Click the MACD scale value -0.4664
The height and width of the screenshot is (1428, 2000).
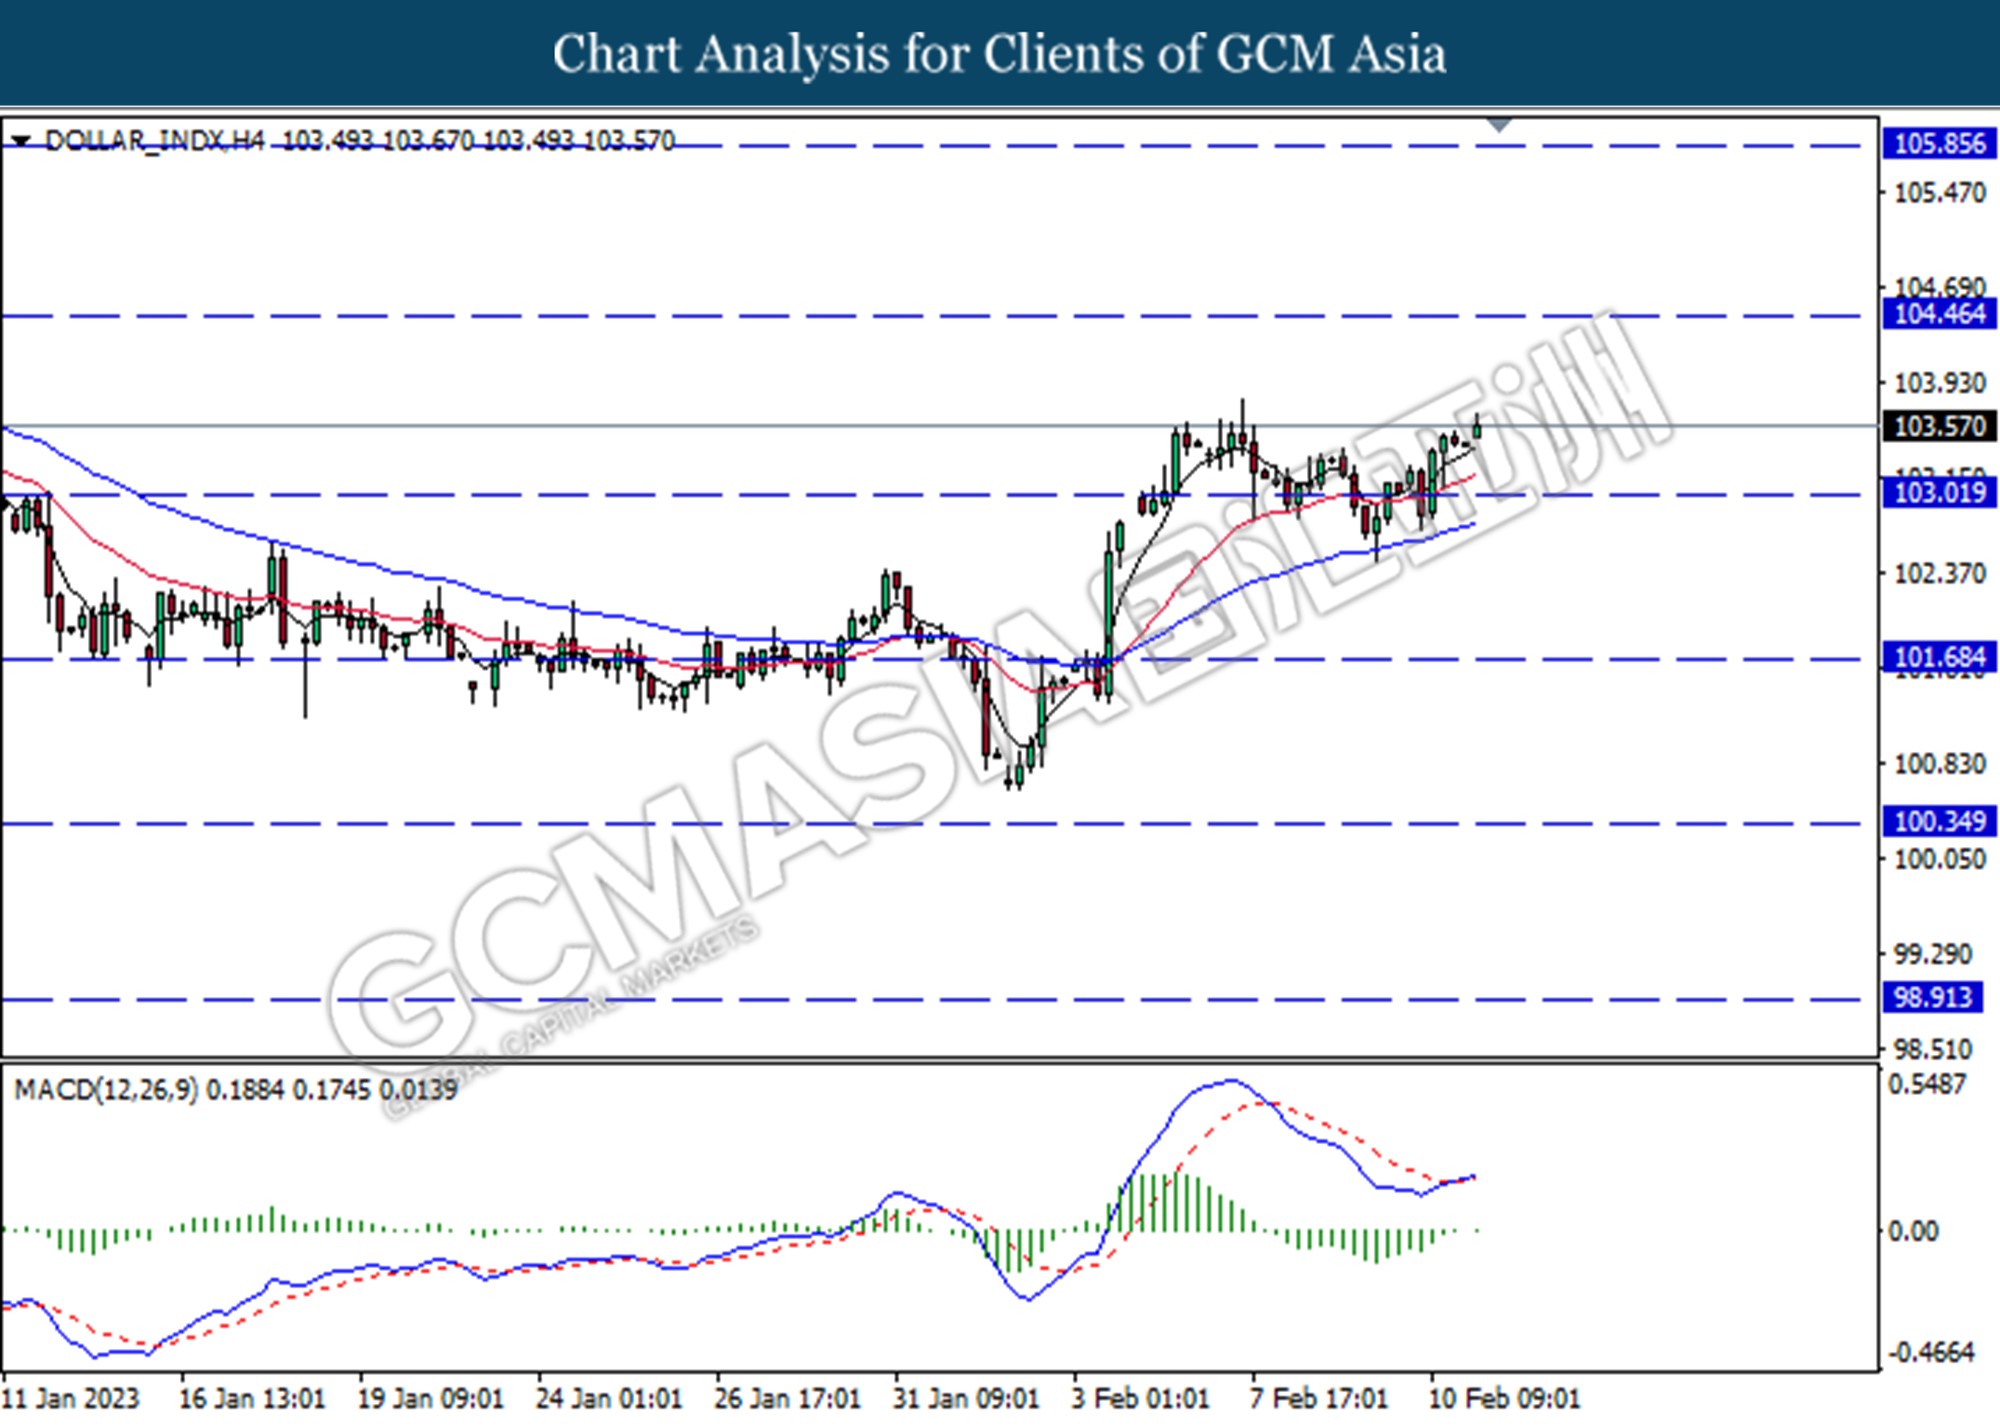tap(1931, 1353)
